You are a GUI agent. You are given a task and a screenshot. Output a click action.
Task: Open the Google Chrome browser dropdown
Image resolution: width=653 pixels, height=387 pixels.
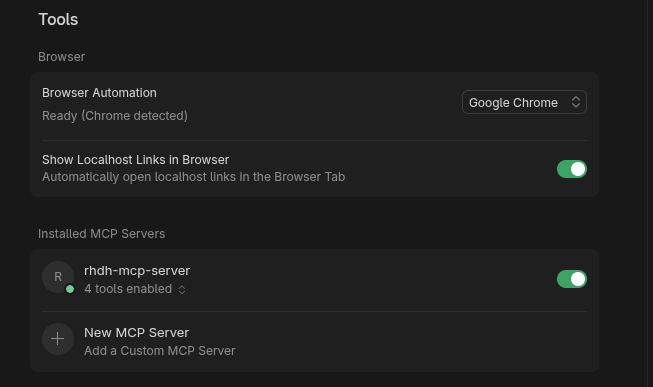coord(524,102)
